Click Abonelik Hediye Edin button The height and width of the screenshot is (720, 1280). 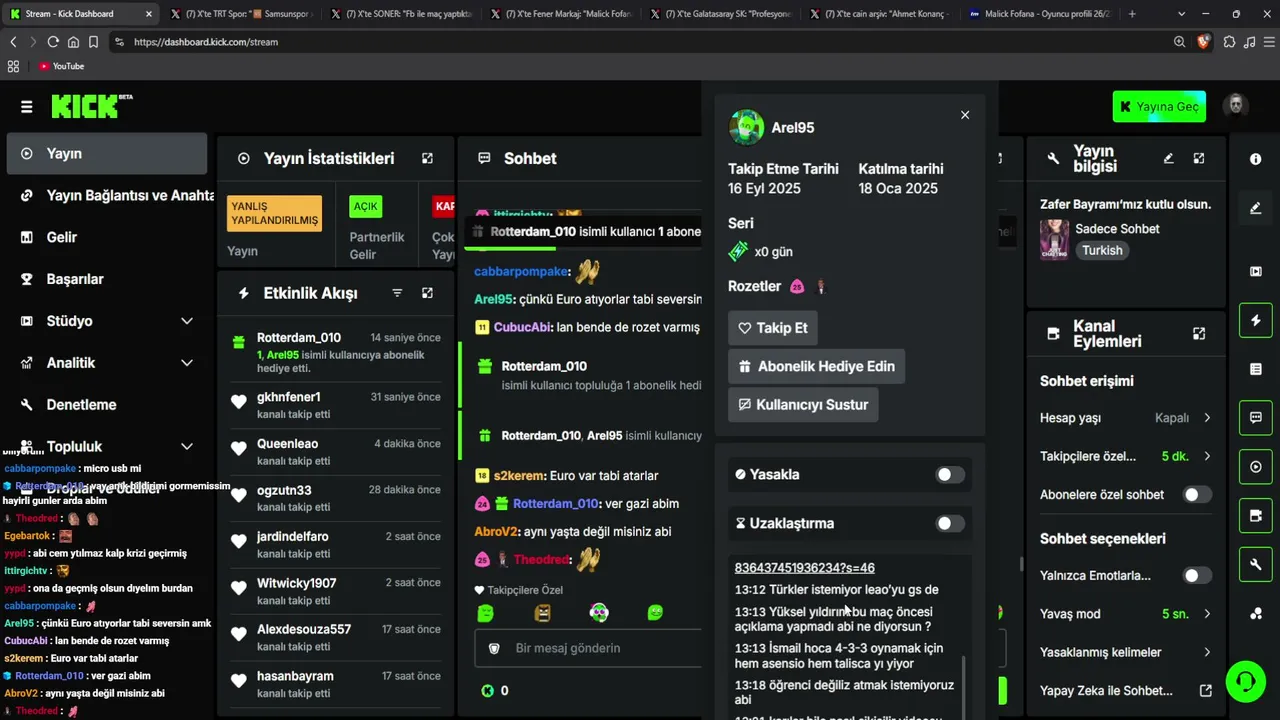(x=816, y=366)
